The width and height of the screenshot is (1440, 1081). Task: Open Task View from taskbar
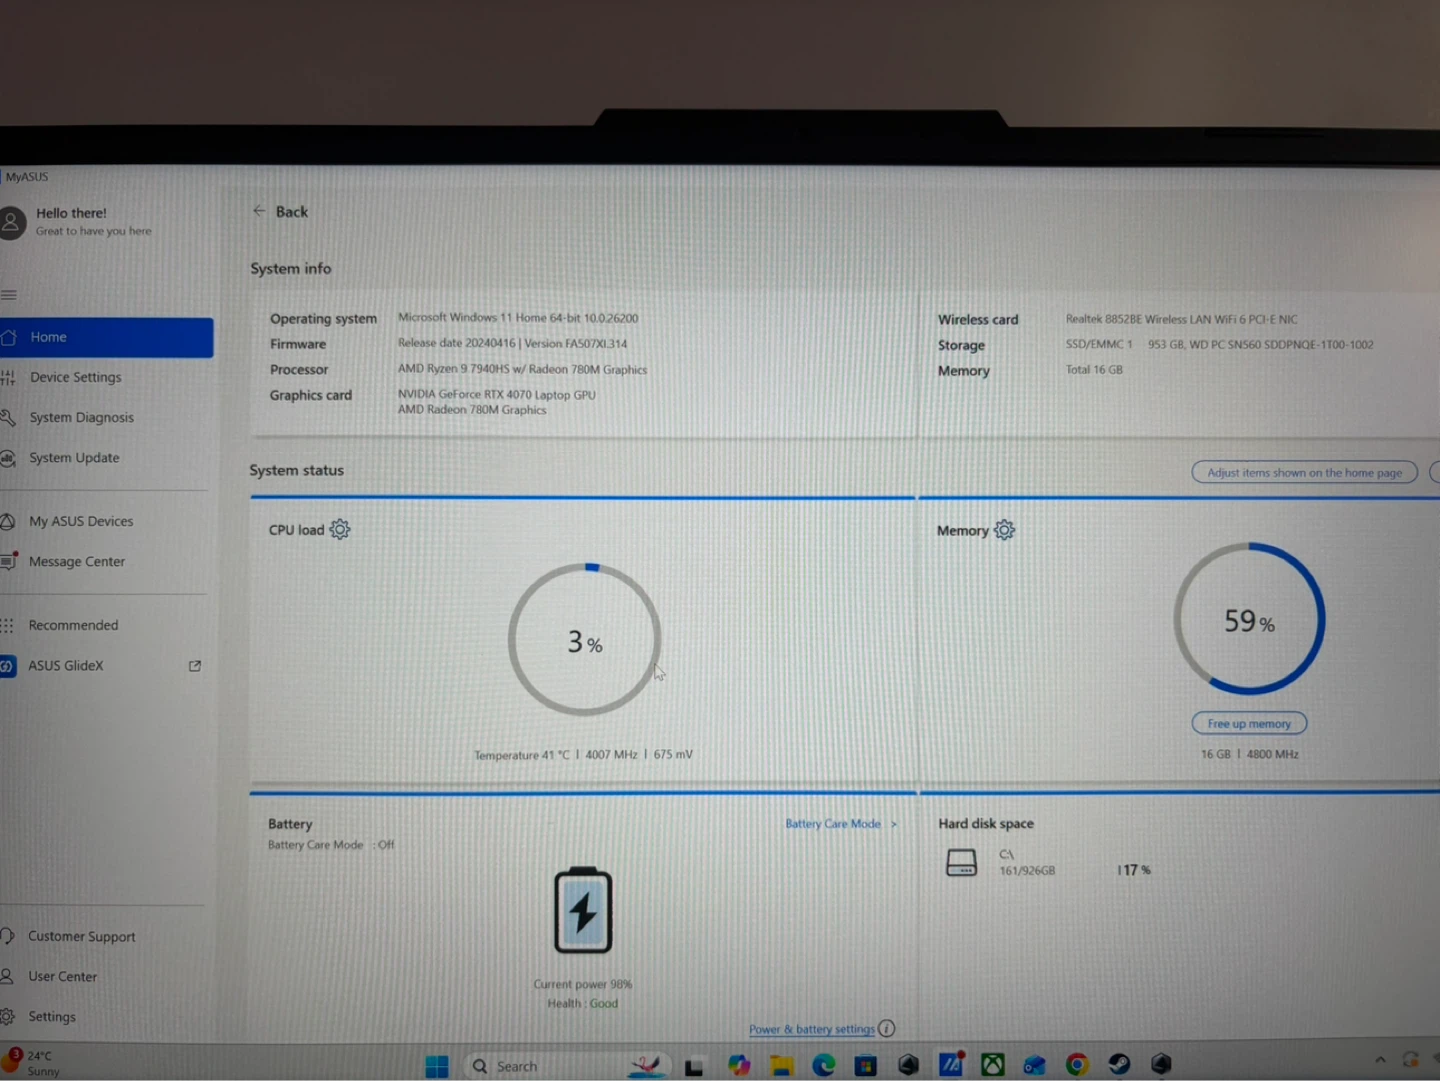[694, 1067]
